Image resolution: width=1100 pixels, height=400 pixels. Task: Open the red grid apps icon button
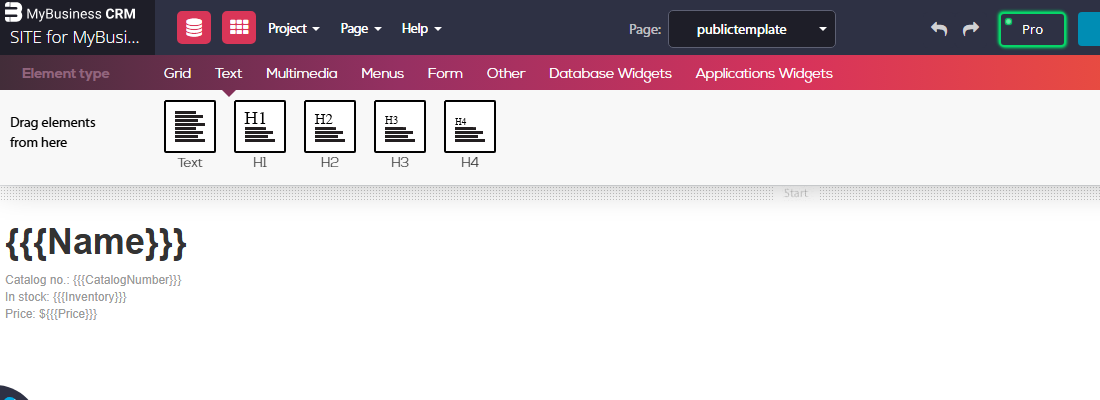point(239,28)
